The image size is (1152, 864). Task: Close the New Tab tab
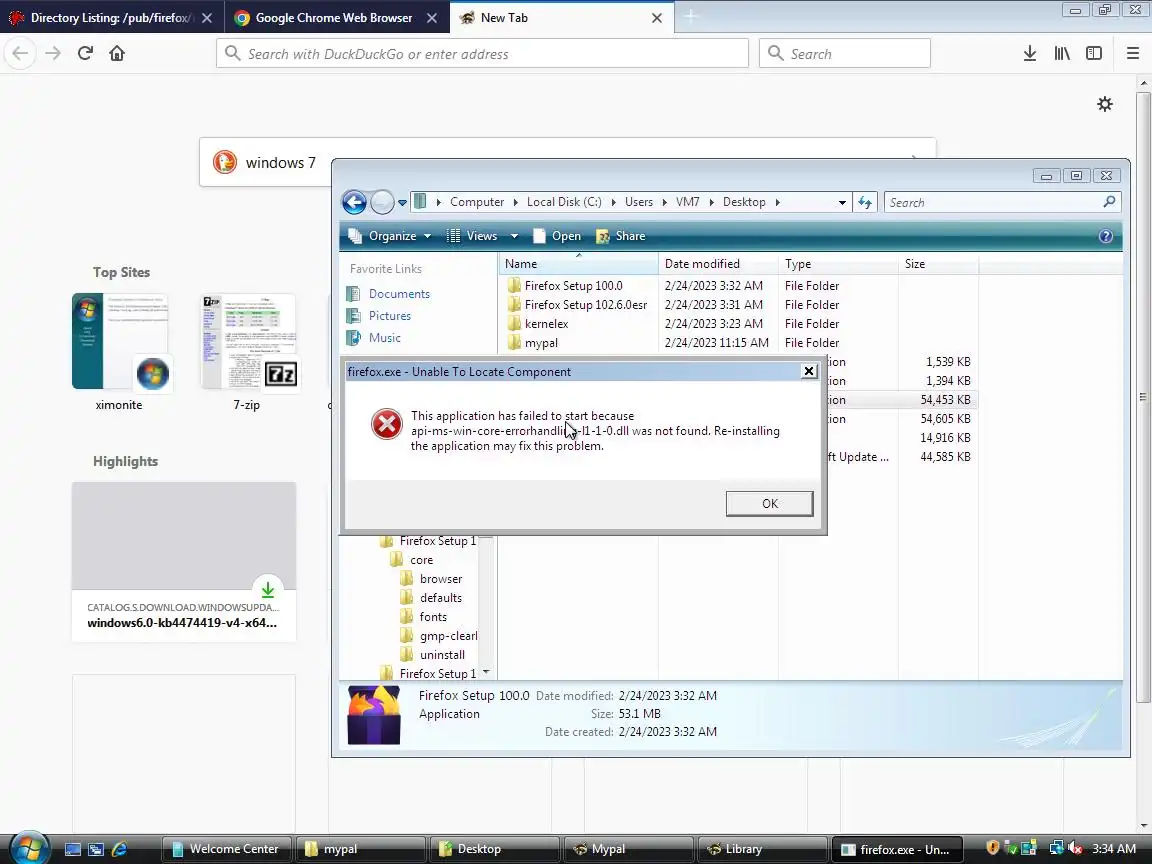pyautogui.click(x=657, y=18)
